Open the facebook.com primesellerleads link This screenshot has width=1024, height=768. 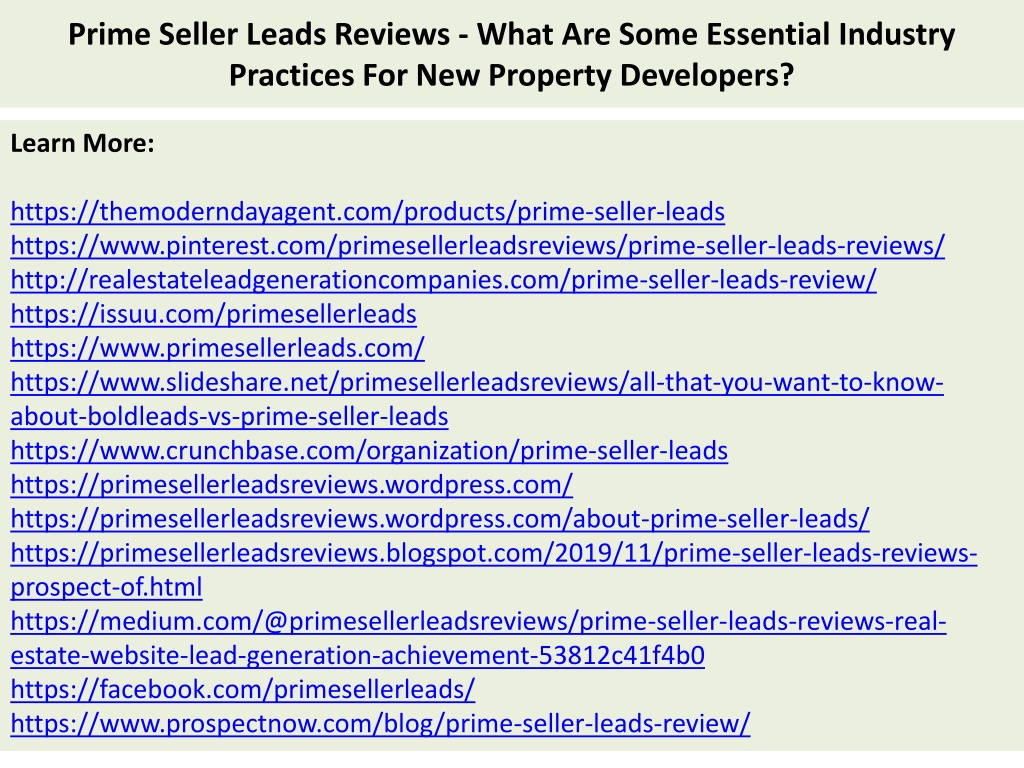(243, 690)
